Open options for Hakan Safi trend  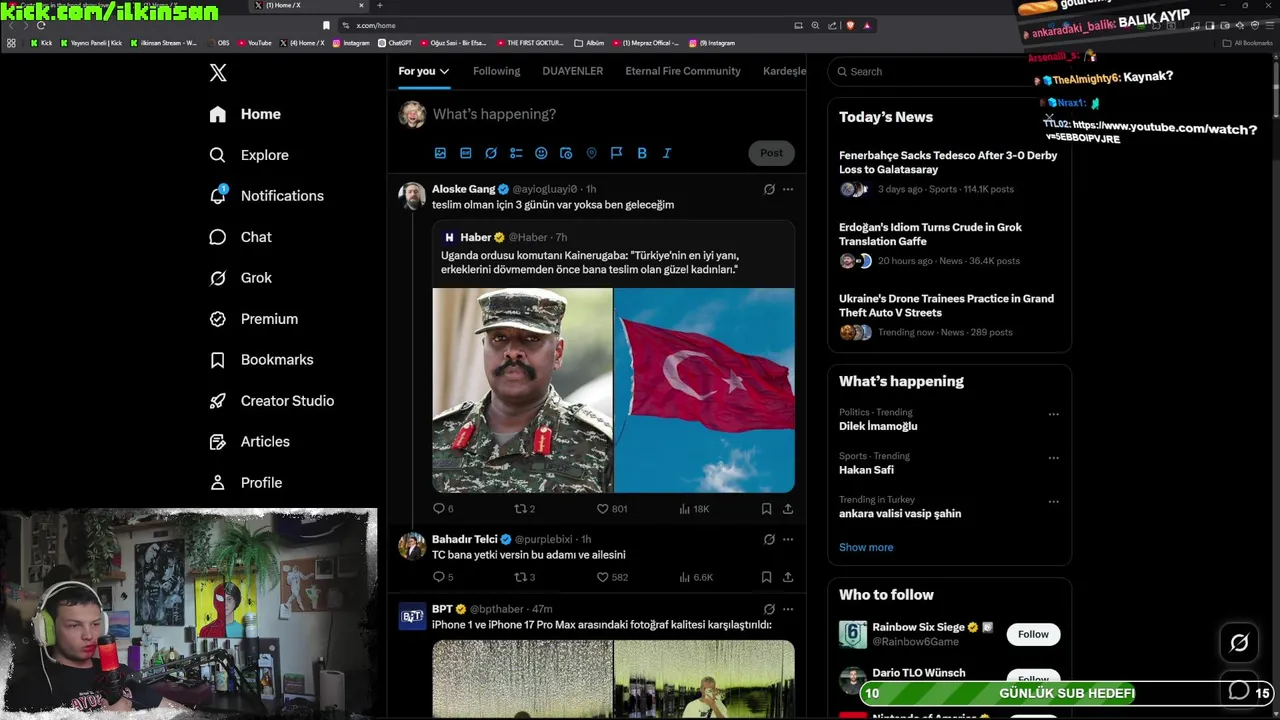point(1053,458)
